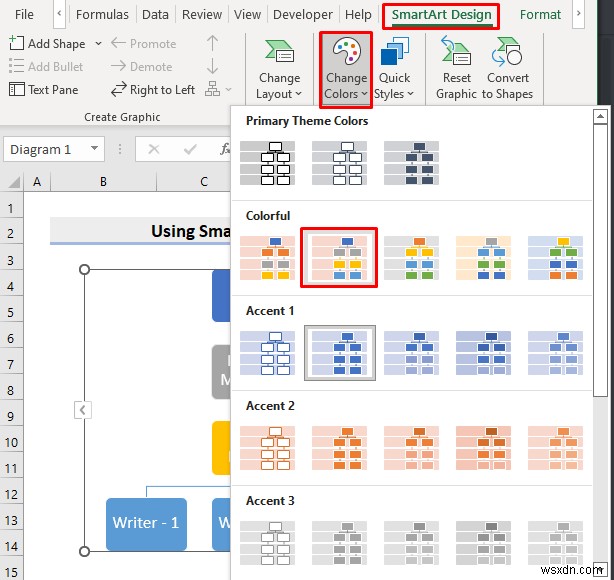Click the Add Bullet button

coord(46,67)
